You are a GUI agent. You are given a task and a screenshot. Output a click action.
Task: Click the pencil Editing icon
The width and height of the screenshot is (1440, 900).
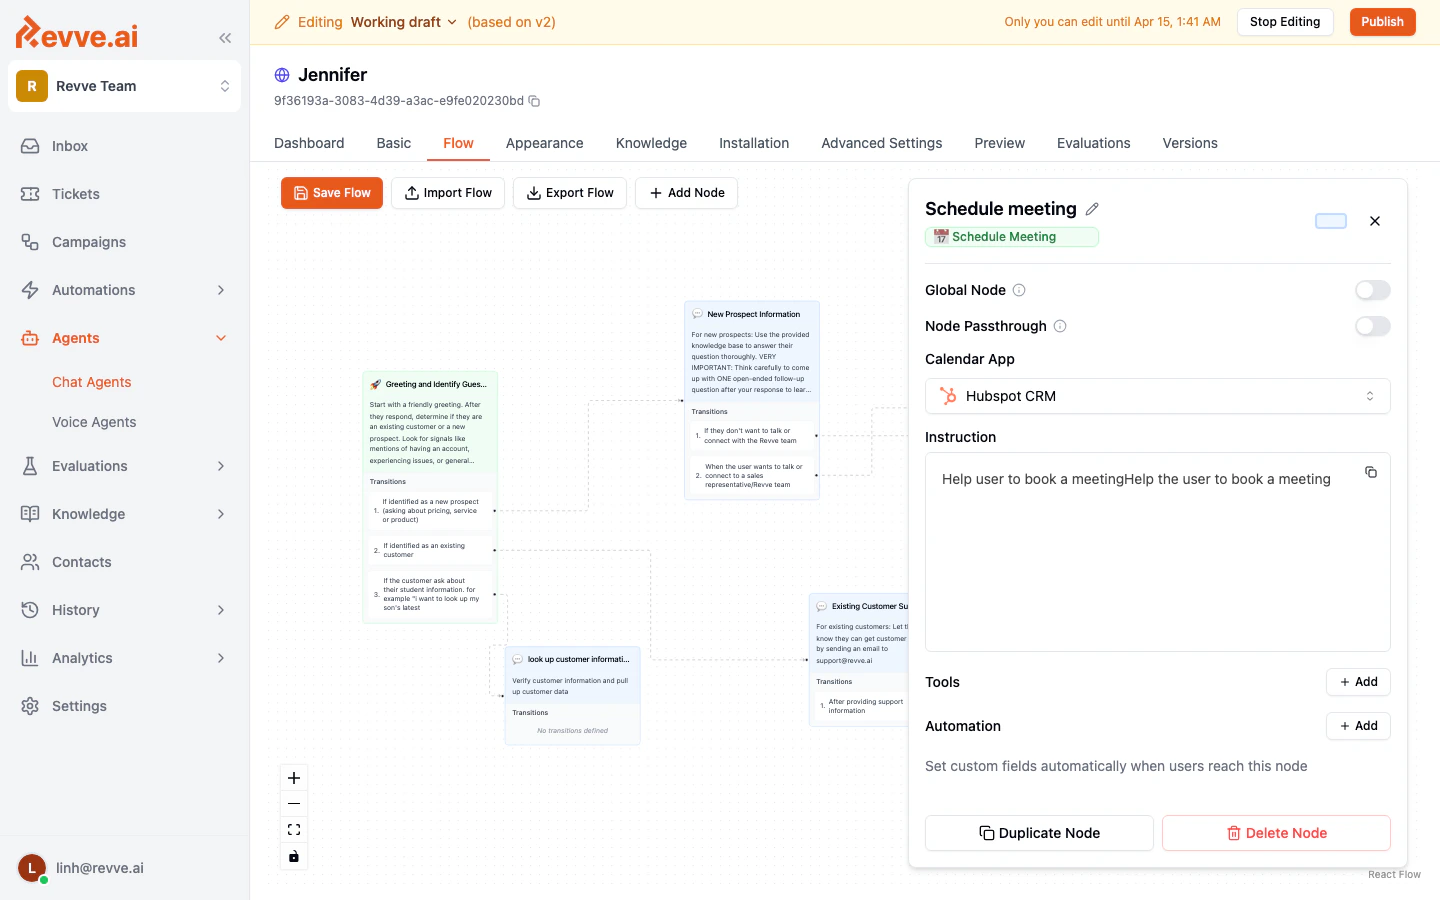coord(282,22)
